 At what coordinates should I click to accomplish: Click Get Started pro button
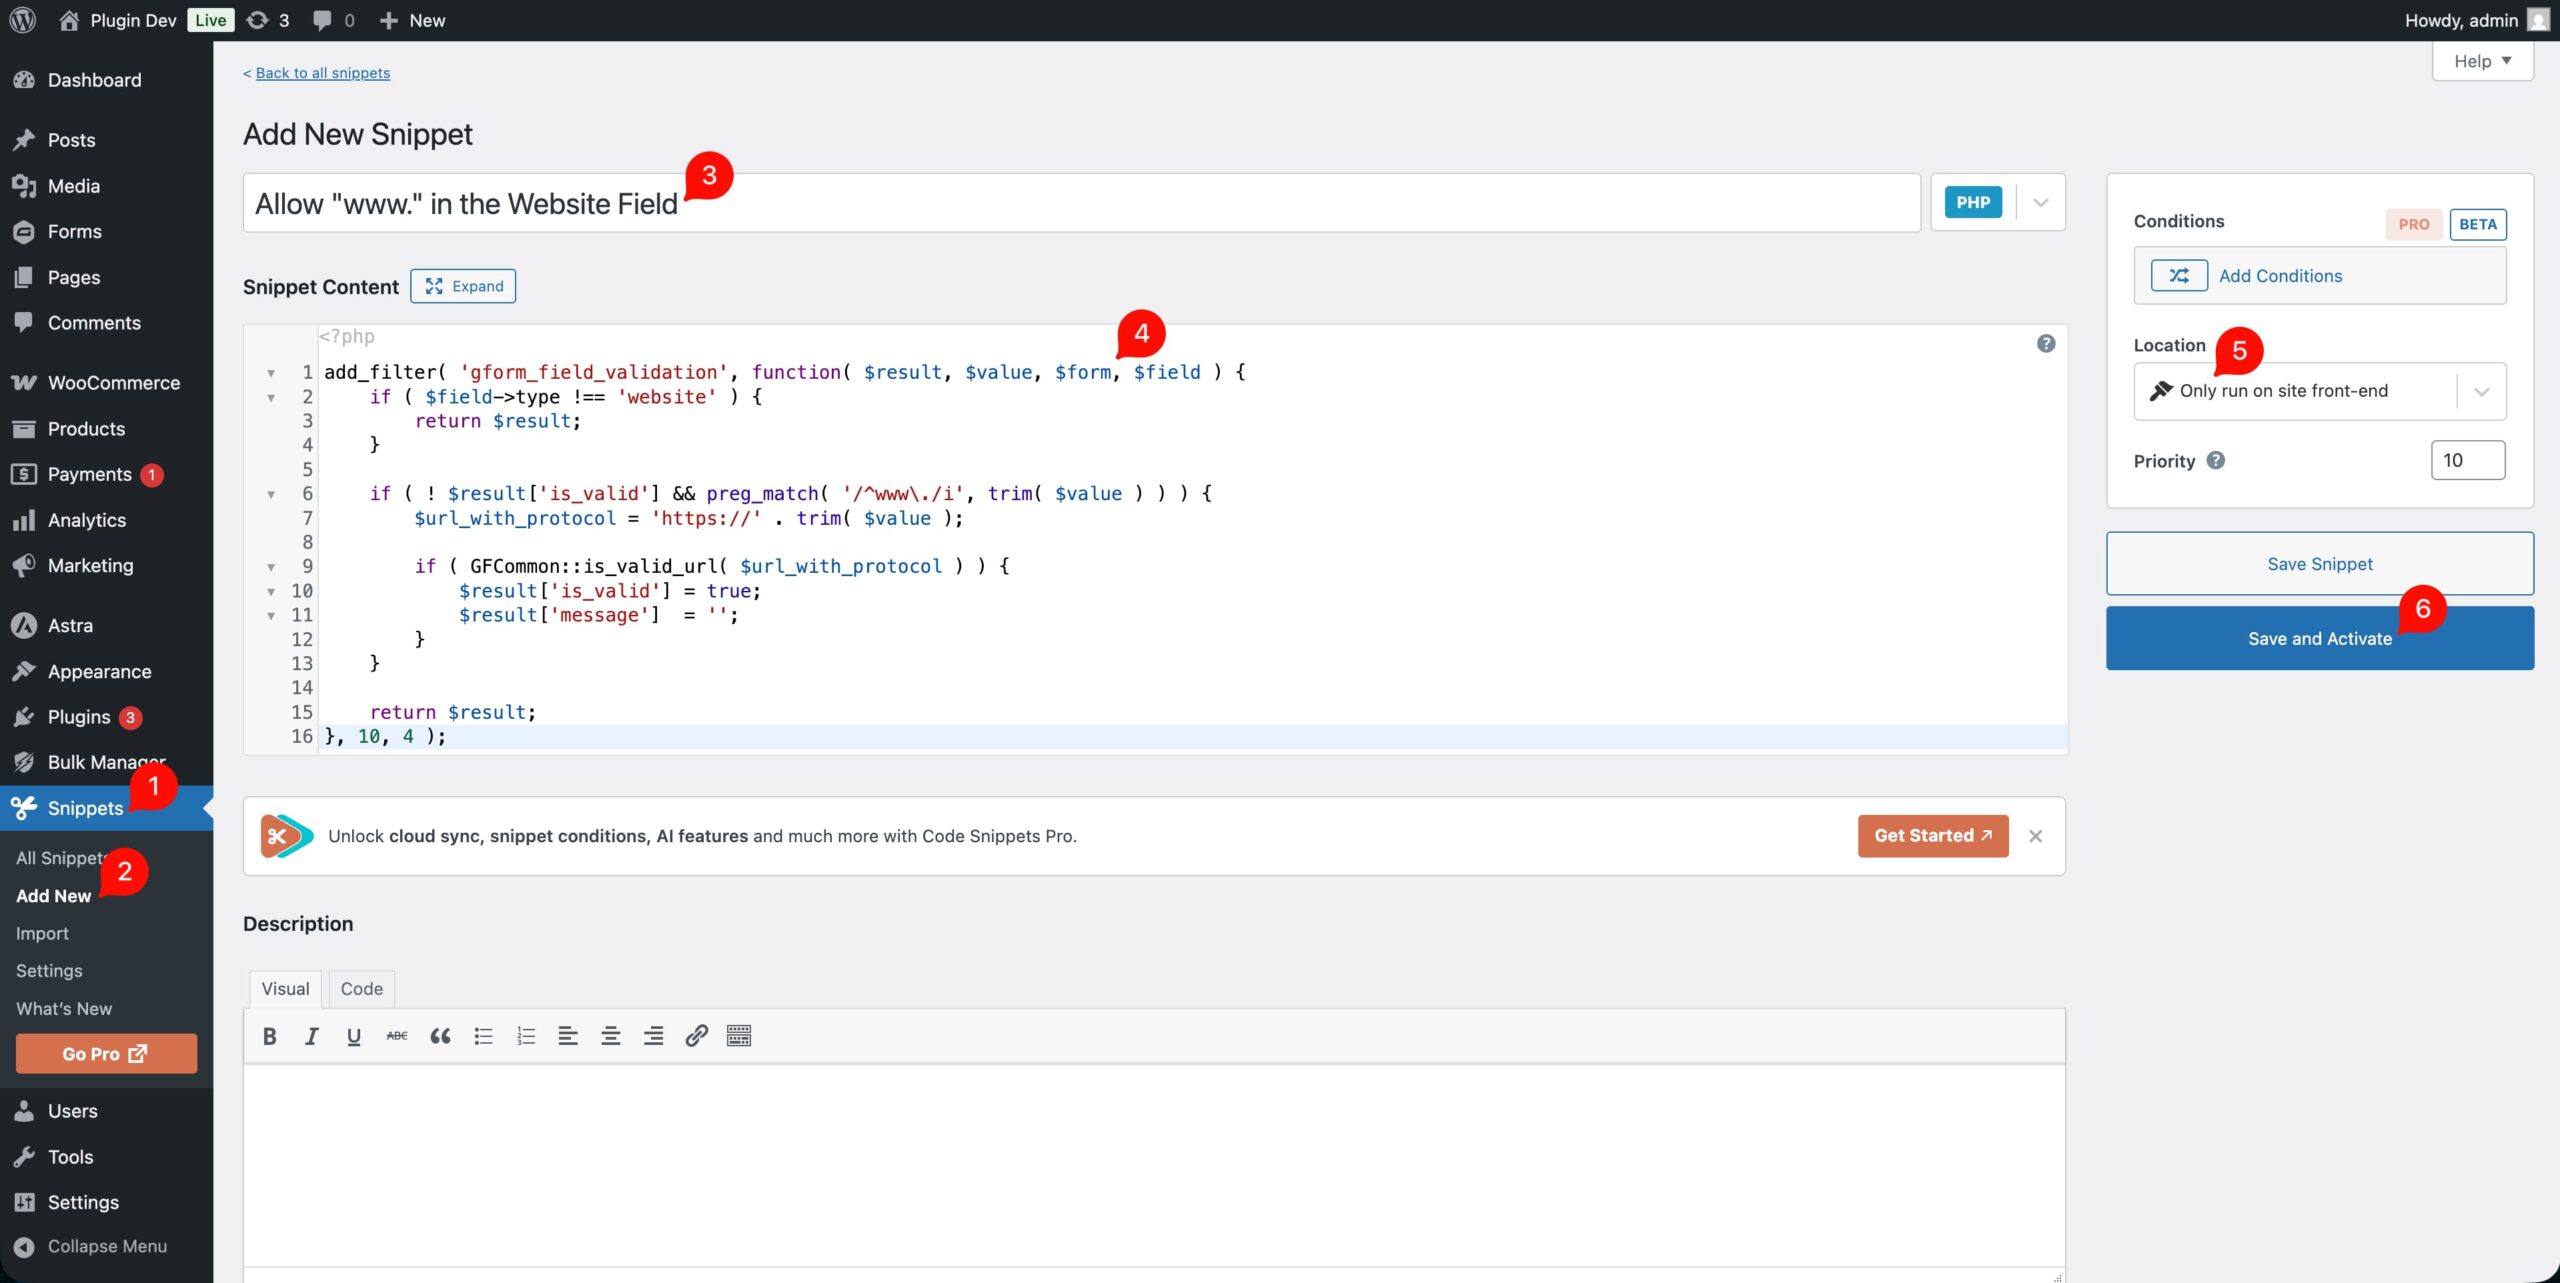1933,836
